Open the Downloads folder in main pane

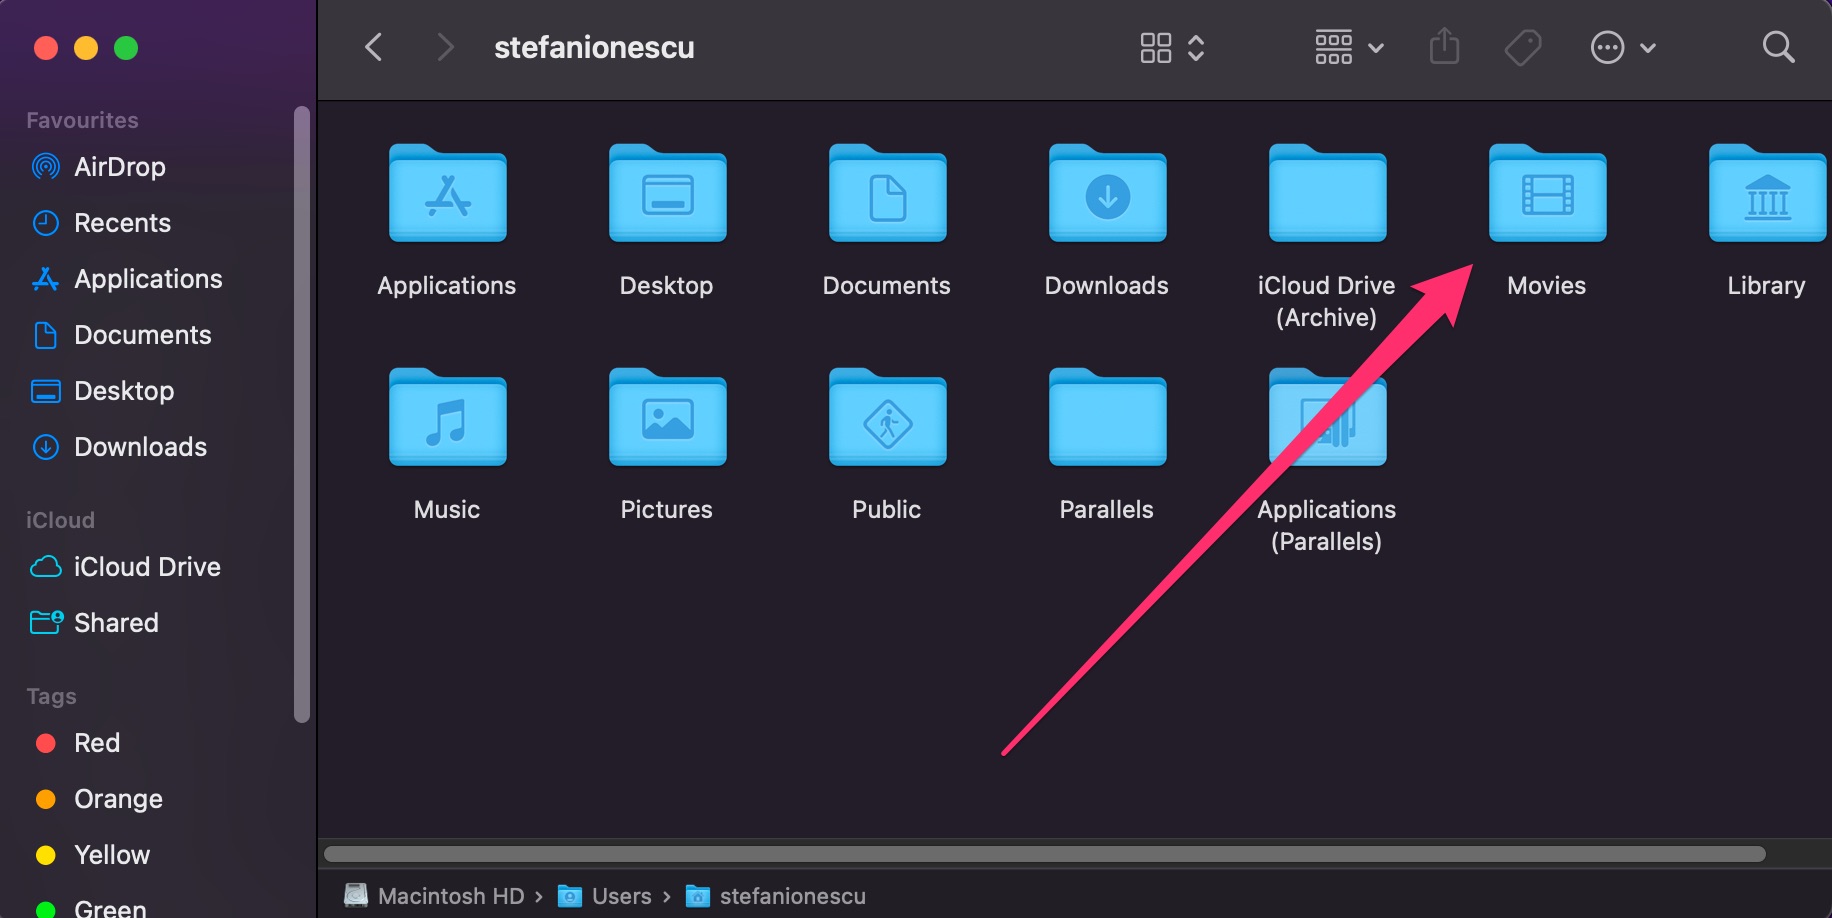click(1107, 195)
